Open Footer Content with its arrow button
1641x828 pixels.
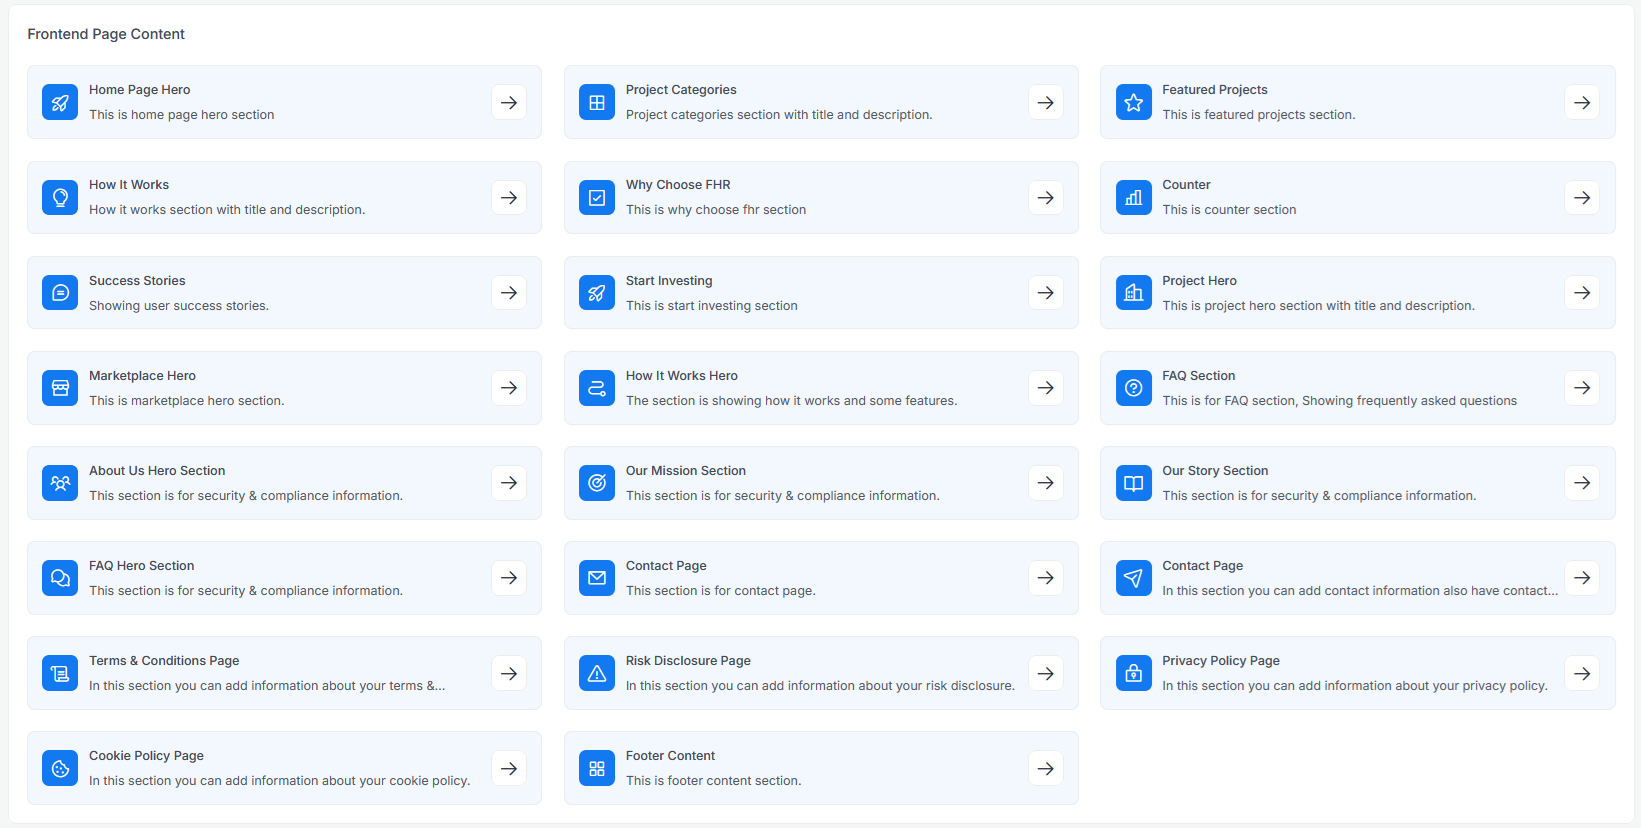point(1046,768)
